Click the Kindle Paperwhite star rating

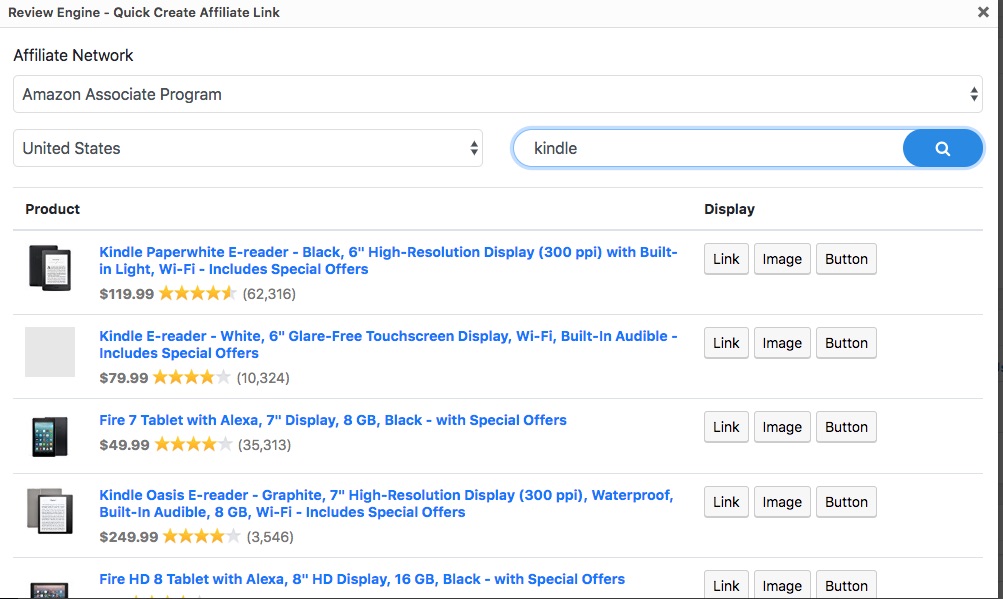(x=198, y=294)
